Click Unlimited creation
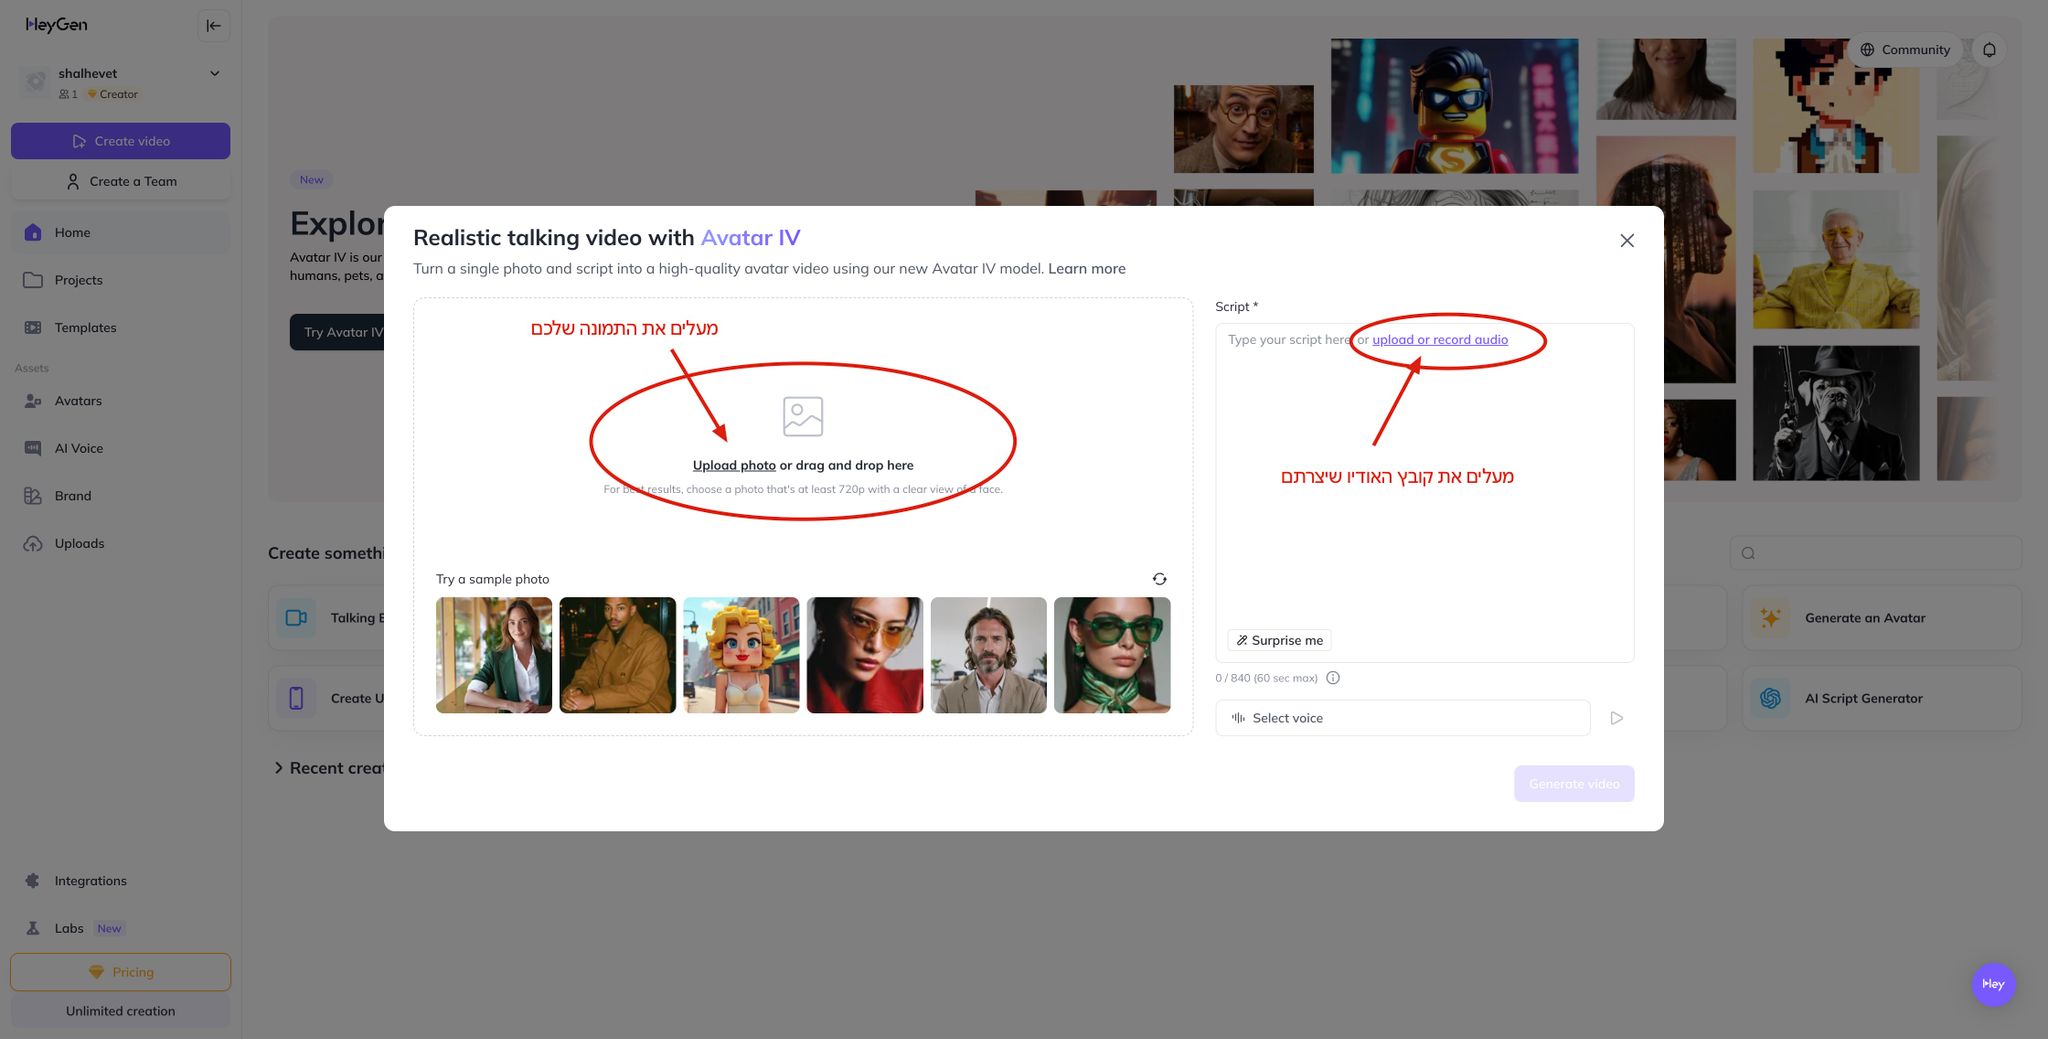 click(120, 1011)
